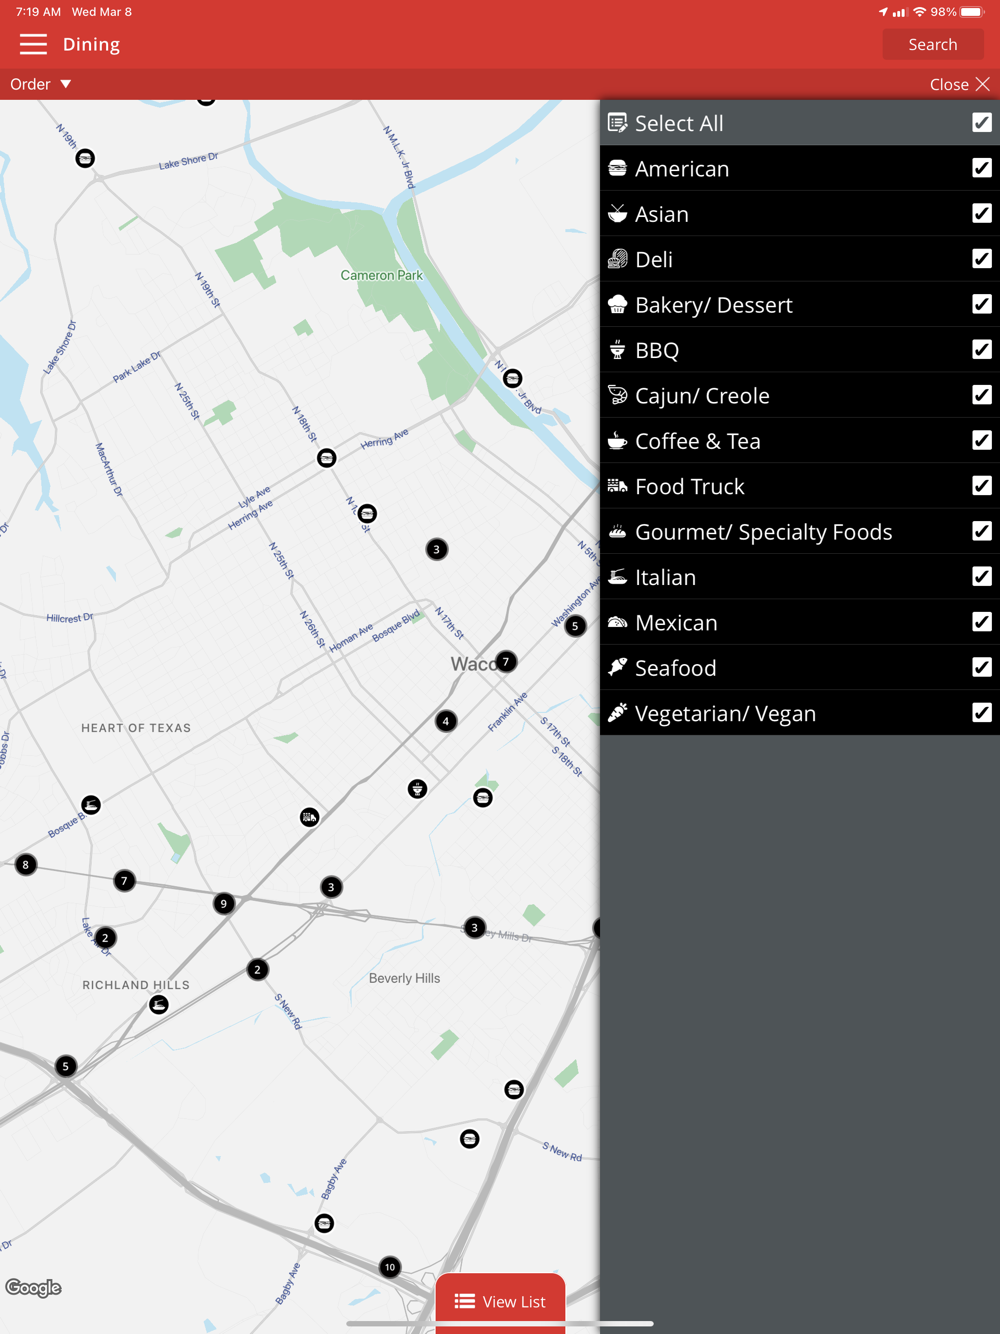
Task: Tap the cluster marker labeled 7 near Bosque
Action: (x=124, y=880)
